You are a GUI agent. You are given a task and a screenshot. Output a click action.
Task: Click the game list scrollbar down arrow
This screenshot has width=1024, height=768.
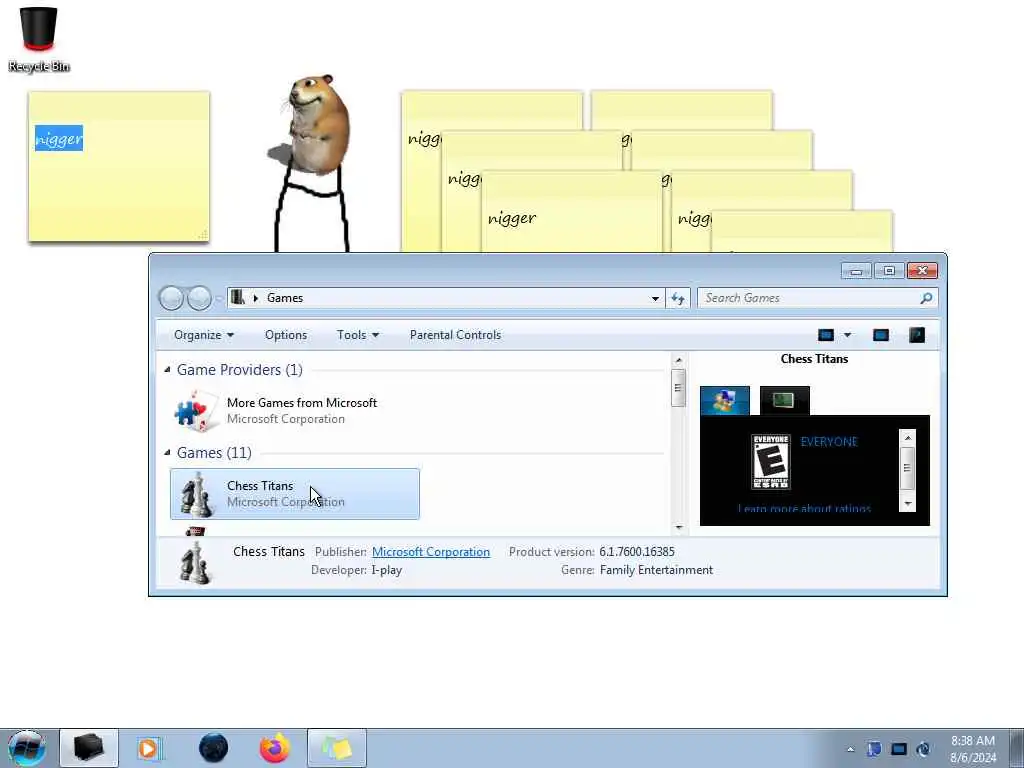[679, 527]
